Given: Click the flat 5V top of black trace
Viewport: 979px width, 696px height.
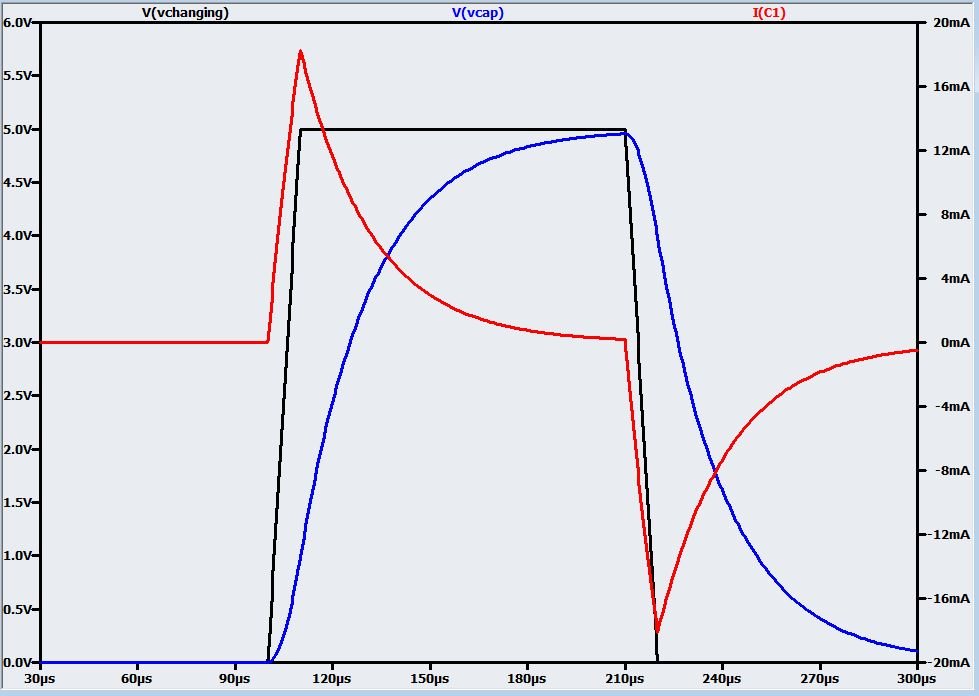Looking at the screenshot, I should (460, 129).
